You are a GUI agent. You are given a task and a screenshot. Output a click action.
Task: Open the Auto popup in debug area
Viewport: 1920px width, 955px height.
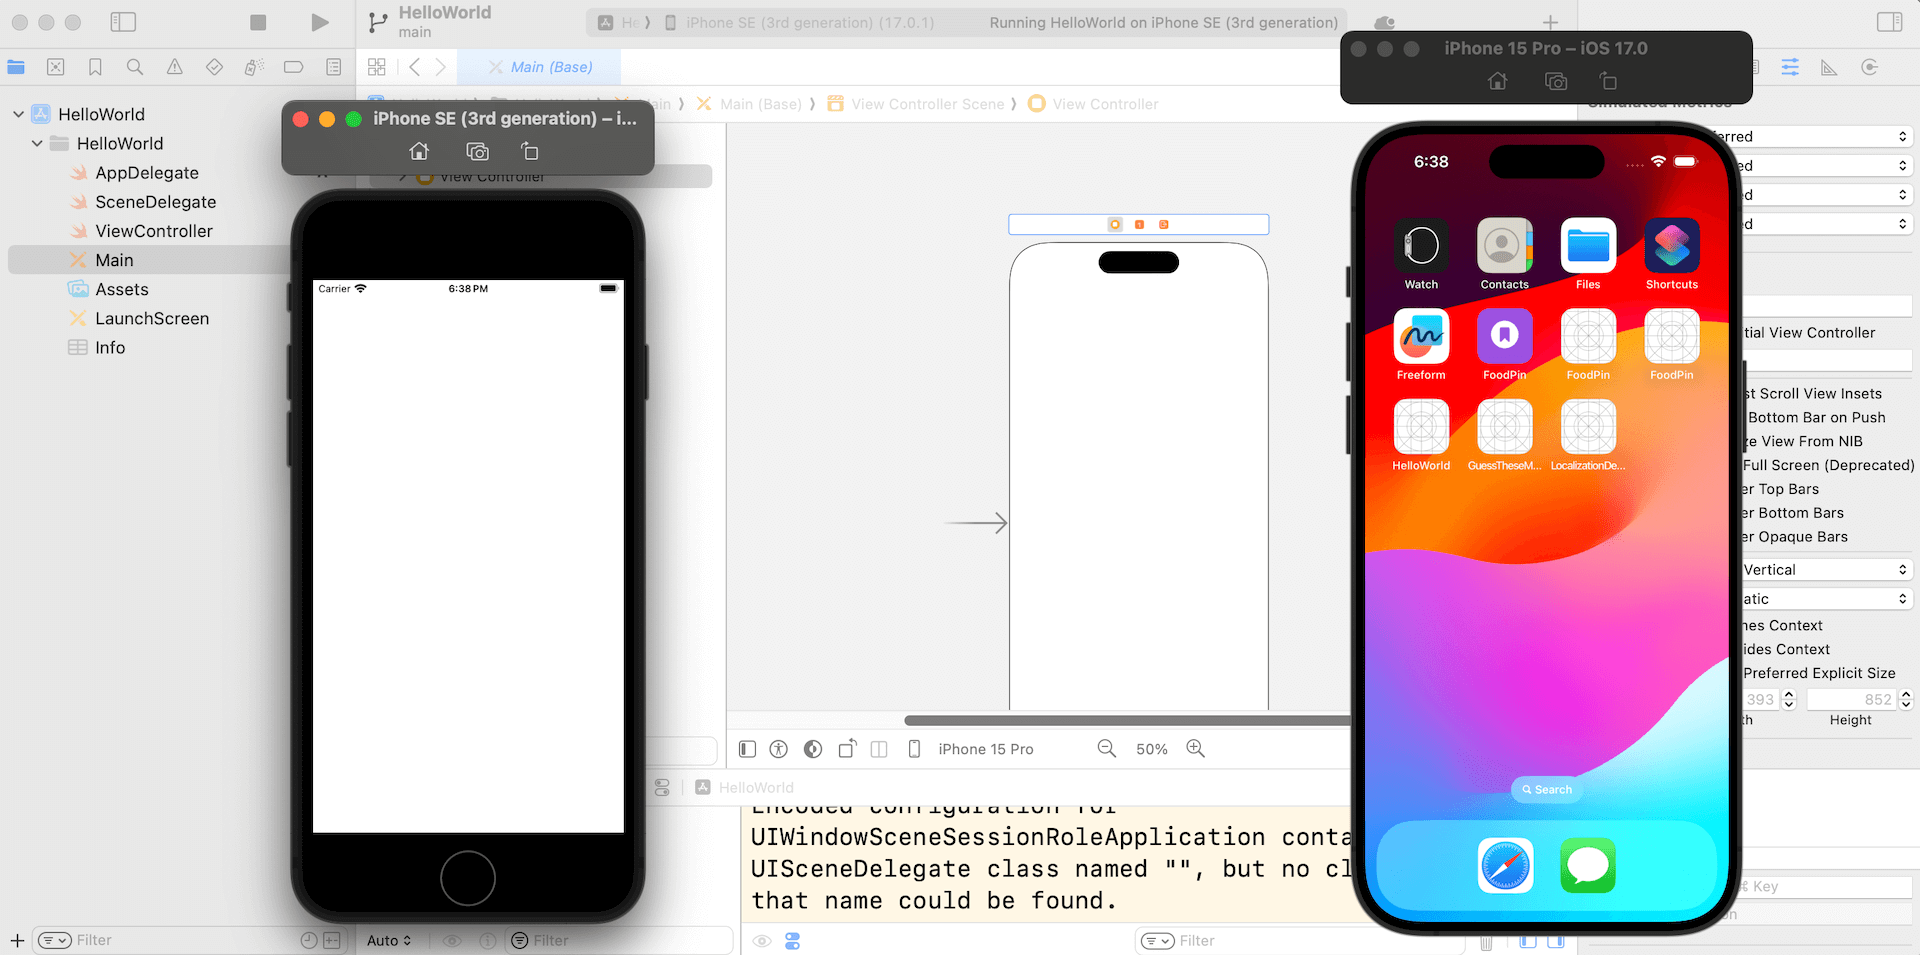pos(389,941)
